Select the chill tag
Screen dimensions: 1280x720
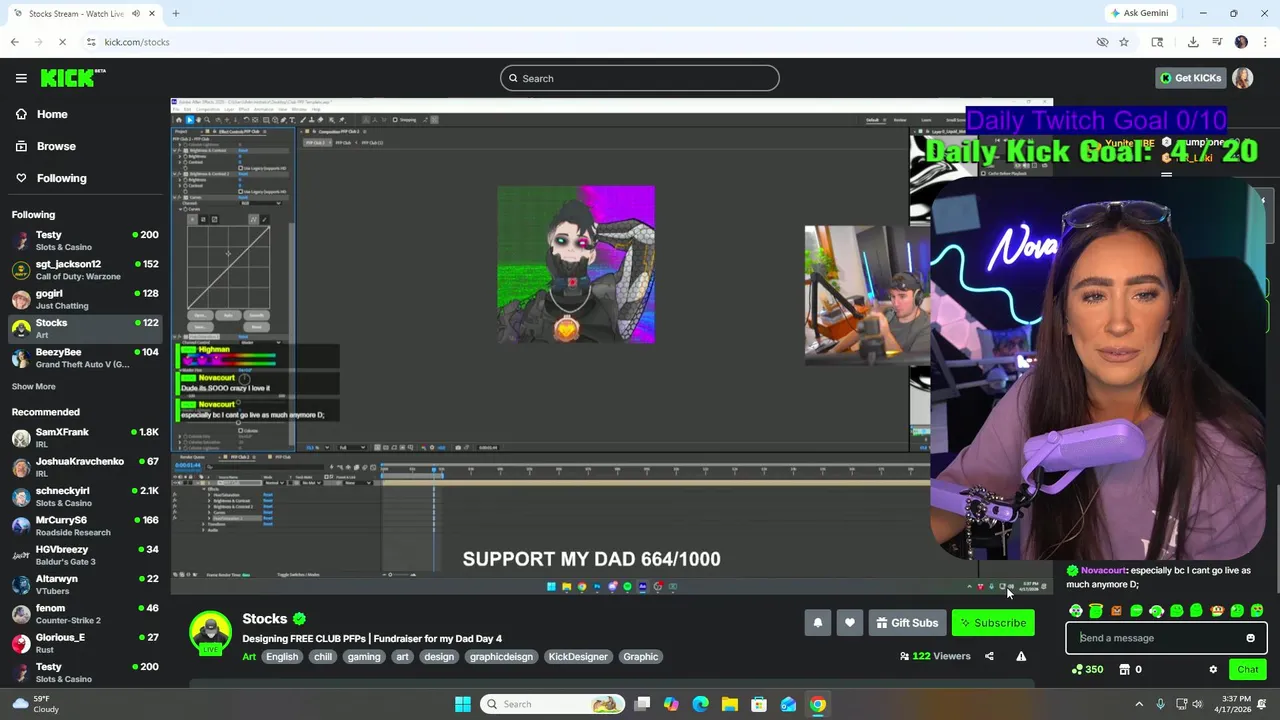pyautogui.click(x=323, y=657)
